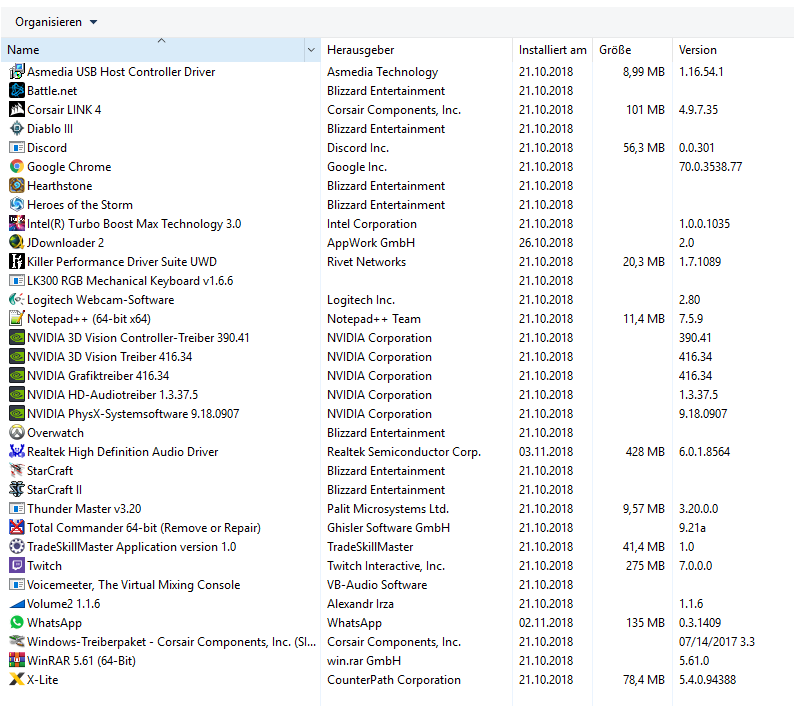Click the Asmedia USB Host Controller Driver icon
The image size is (794, 706).
click(17, 71)
